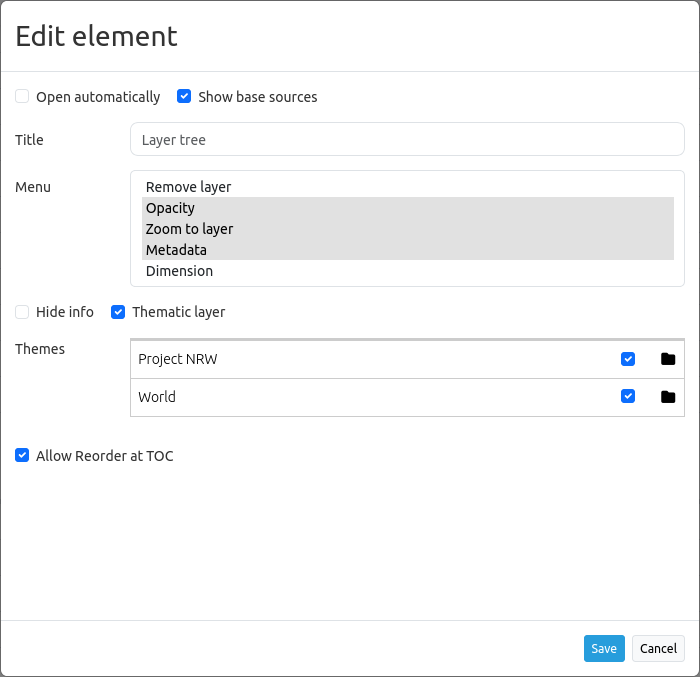700x677 pixels.
Task: Click the Save button
Action: click(604, 648)
